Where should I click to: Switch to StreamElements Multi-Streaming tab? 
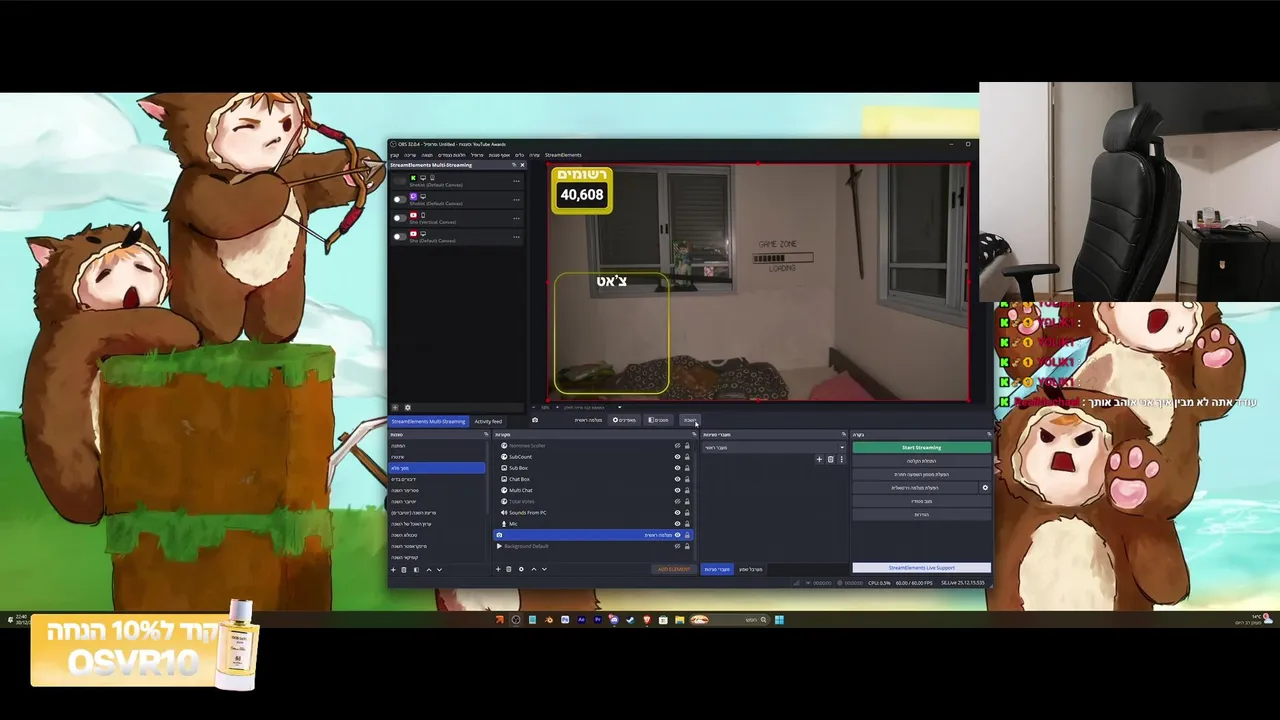click(x=428, y=421)
